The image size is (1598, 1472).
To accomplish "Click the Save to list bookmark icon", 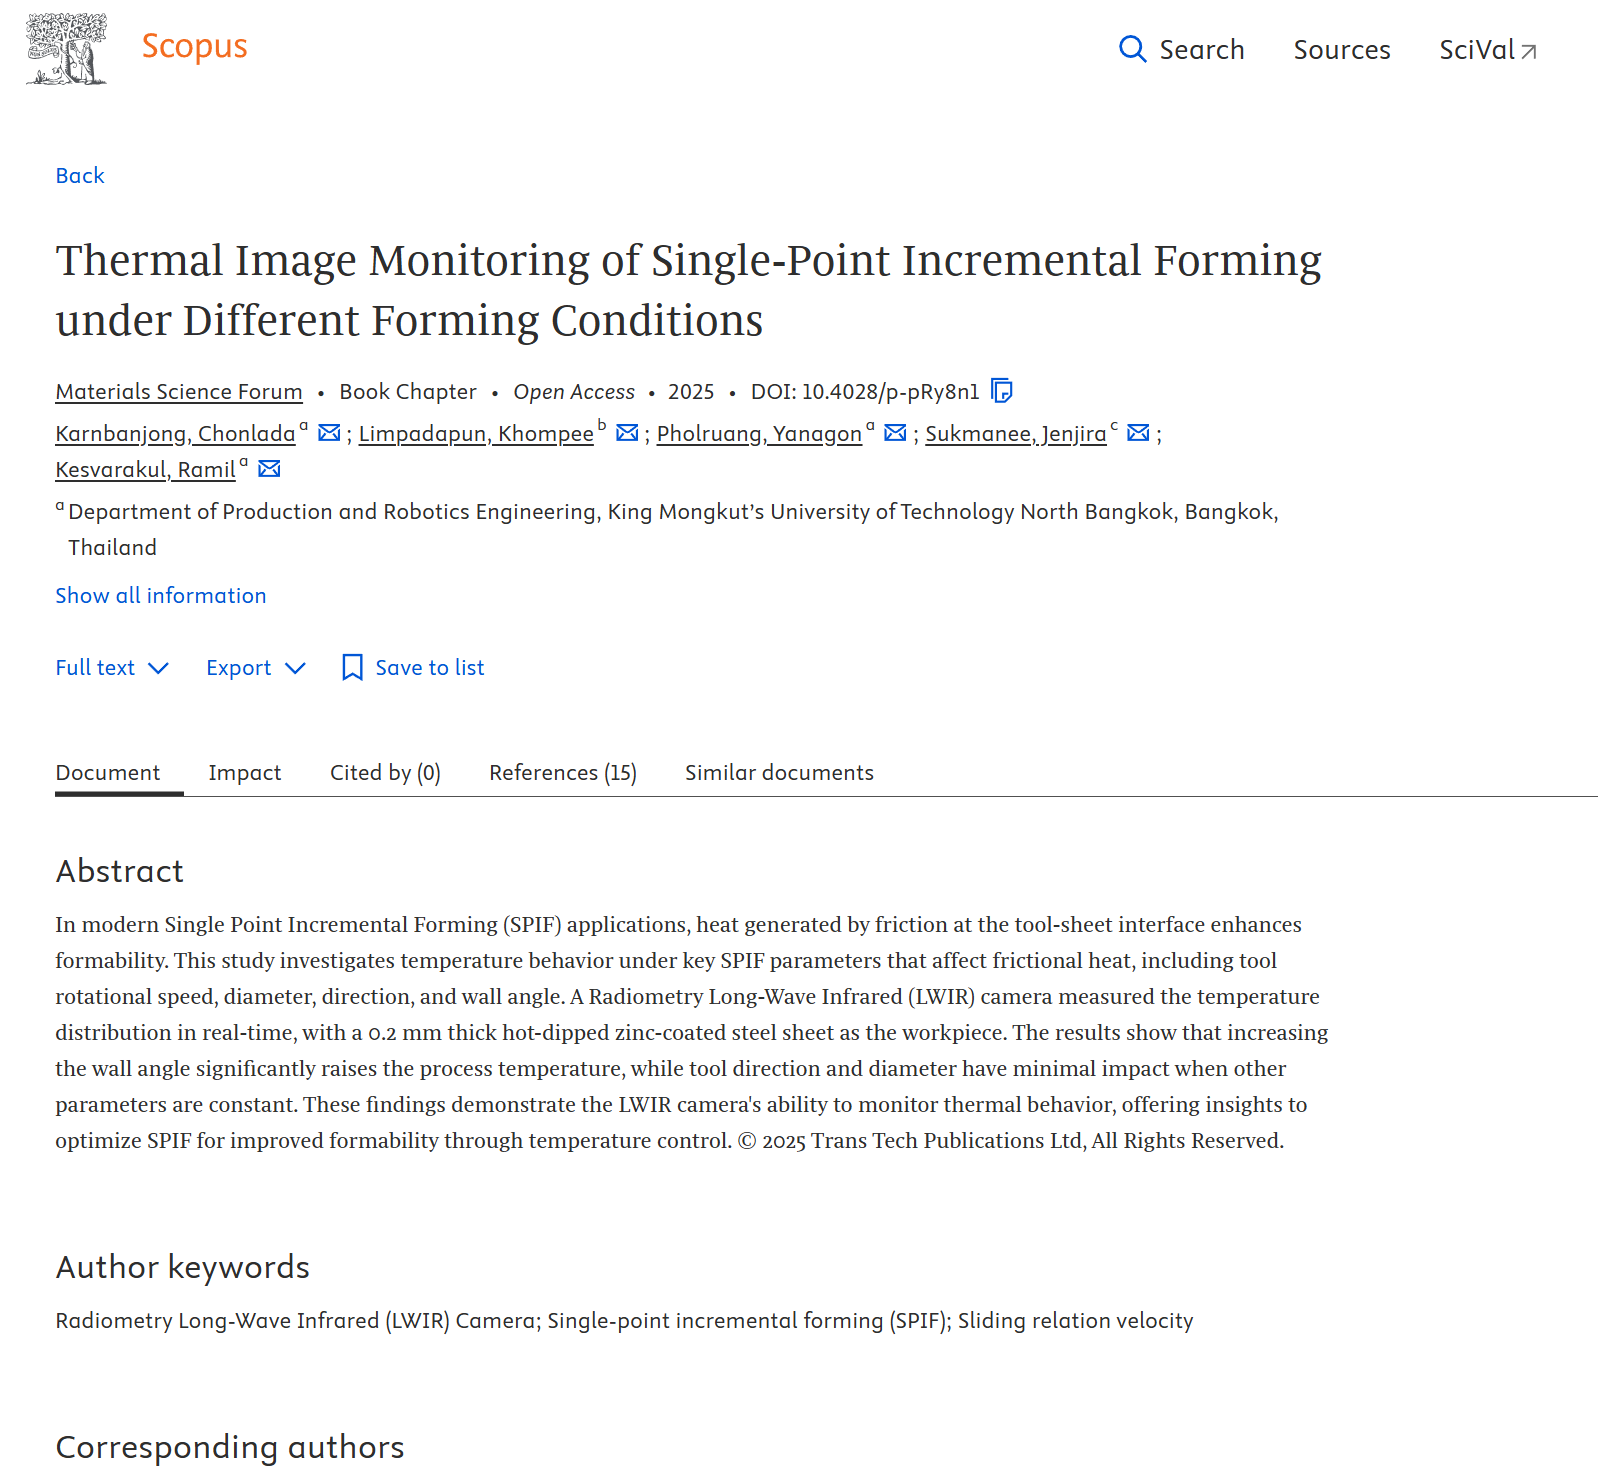I will [x=352, y=668].
